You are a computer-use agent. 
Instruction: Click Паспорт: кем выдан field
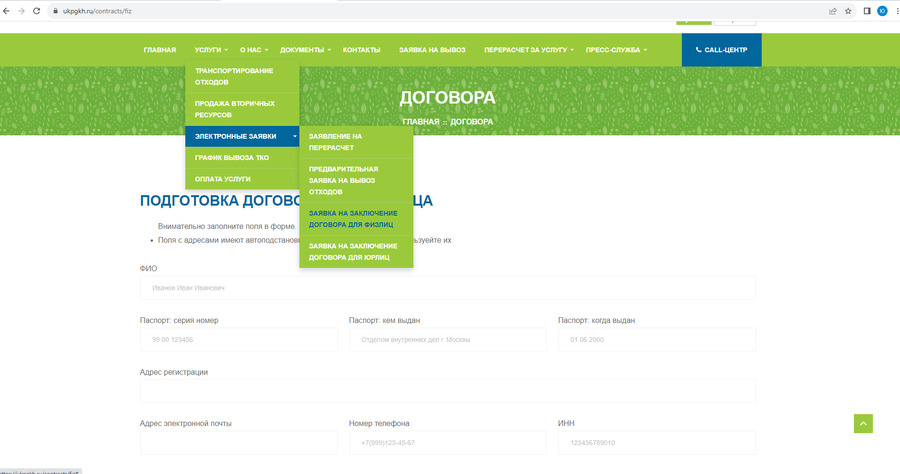pyautogui.click(x=448, y=340)
